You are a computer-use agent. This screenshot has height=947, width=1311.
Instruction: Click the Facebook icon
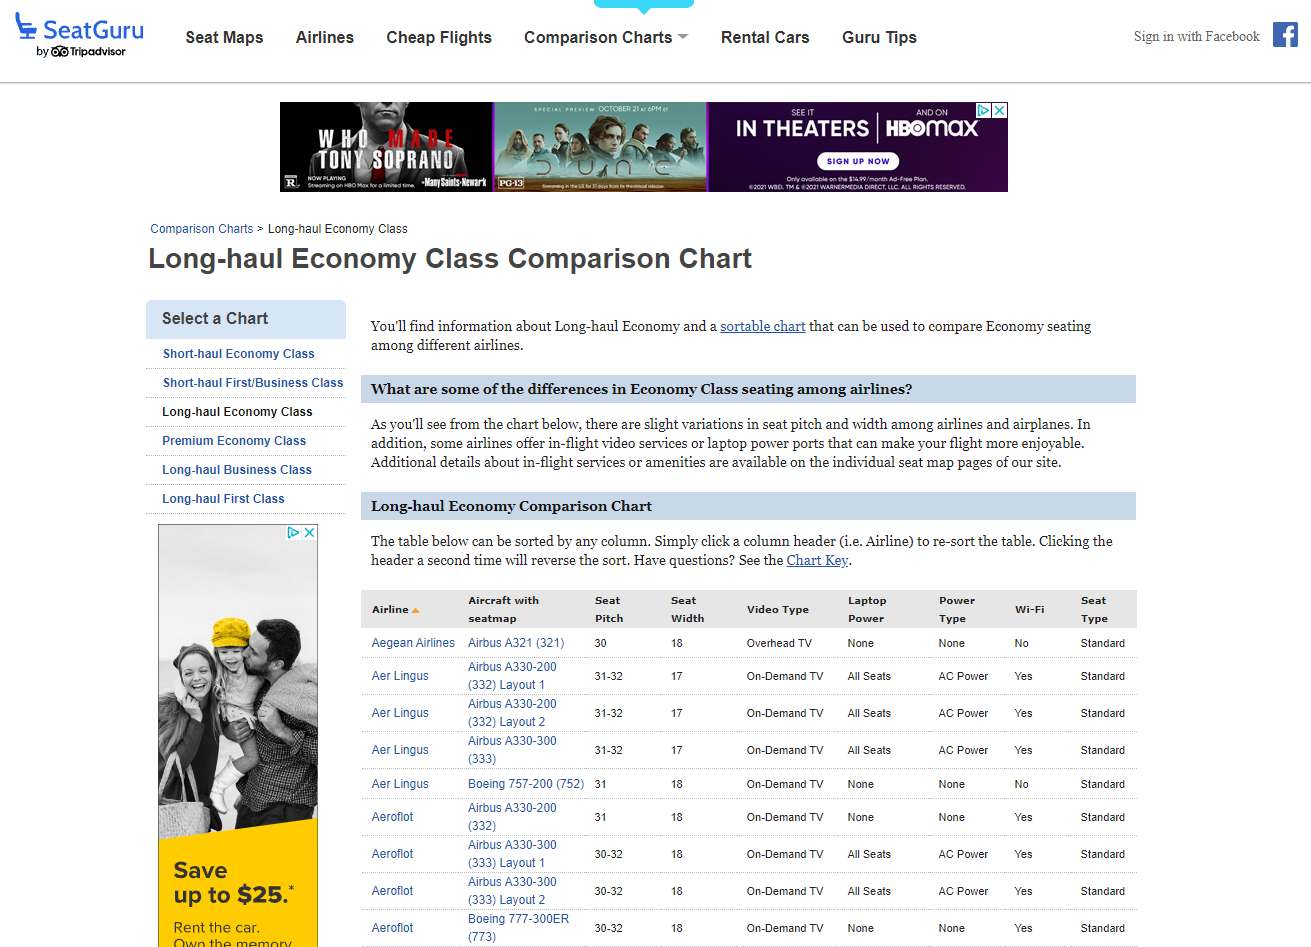point(1285,35)
